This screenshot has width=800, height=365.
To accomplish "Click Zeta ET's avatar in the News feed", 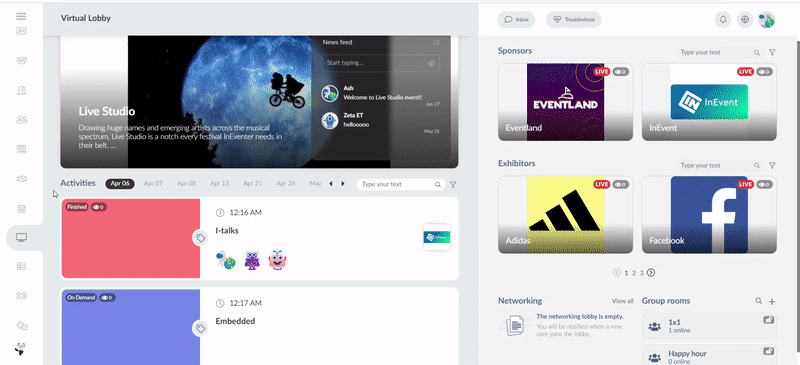I will point(331,120).
